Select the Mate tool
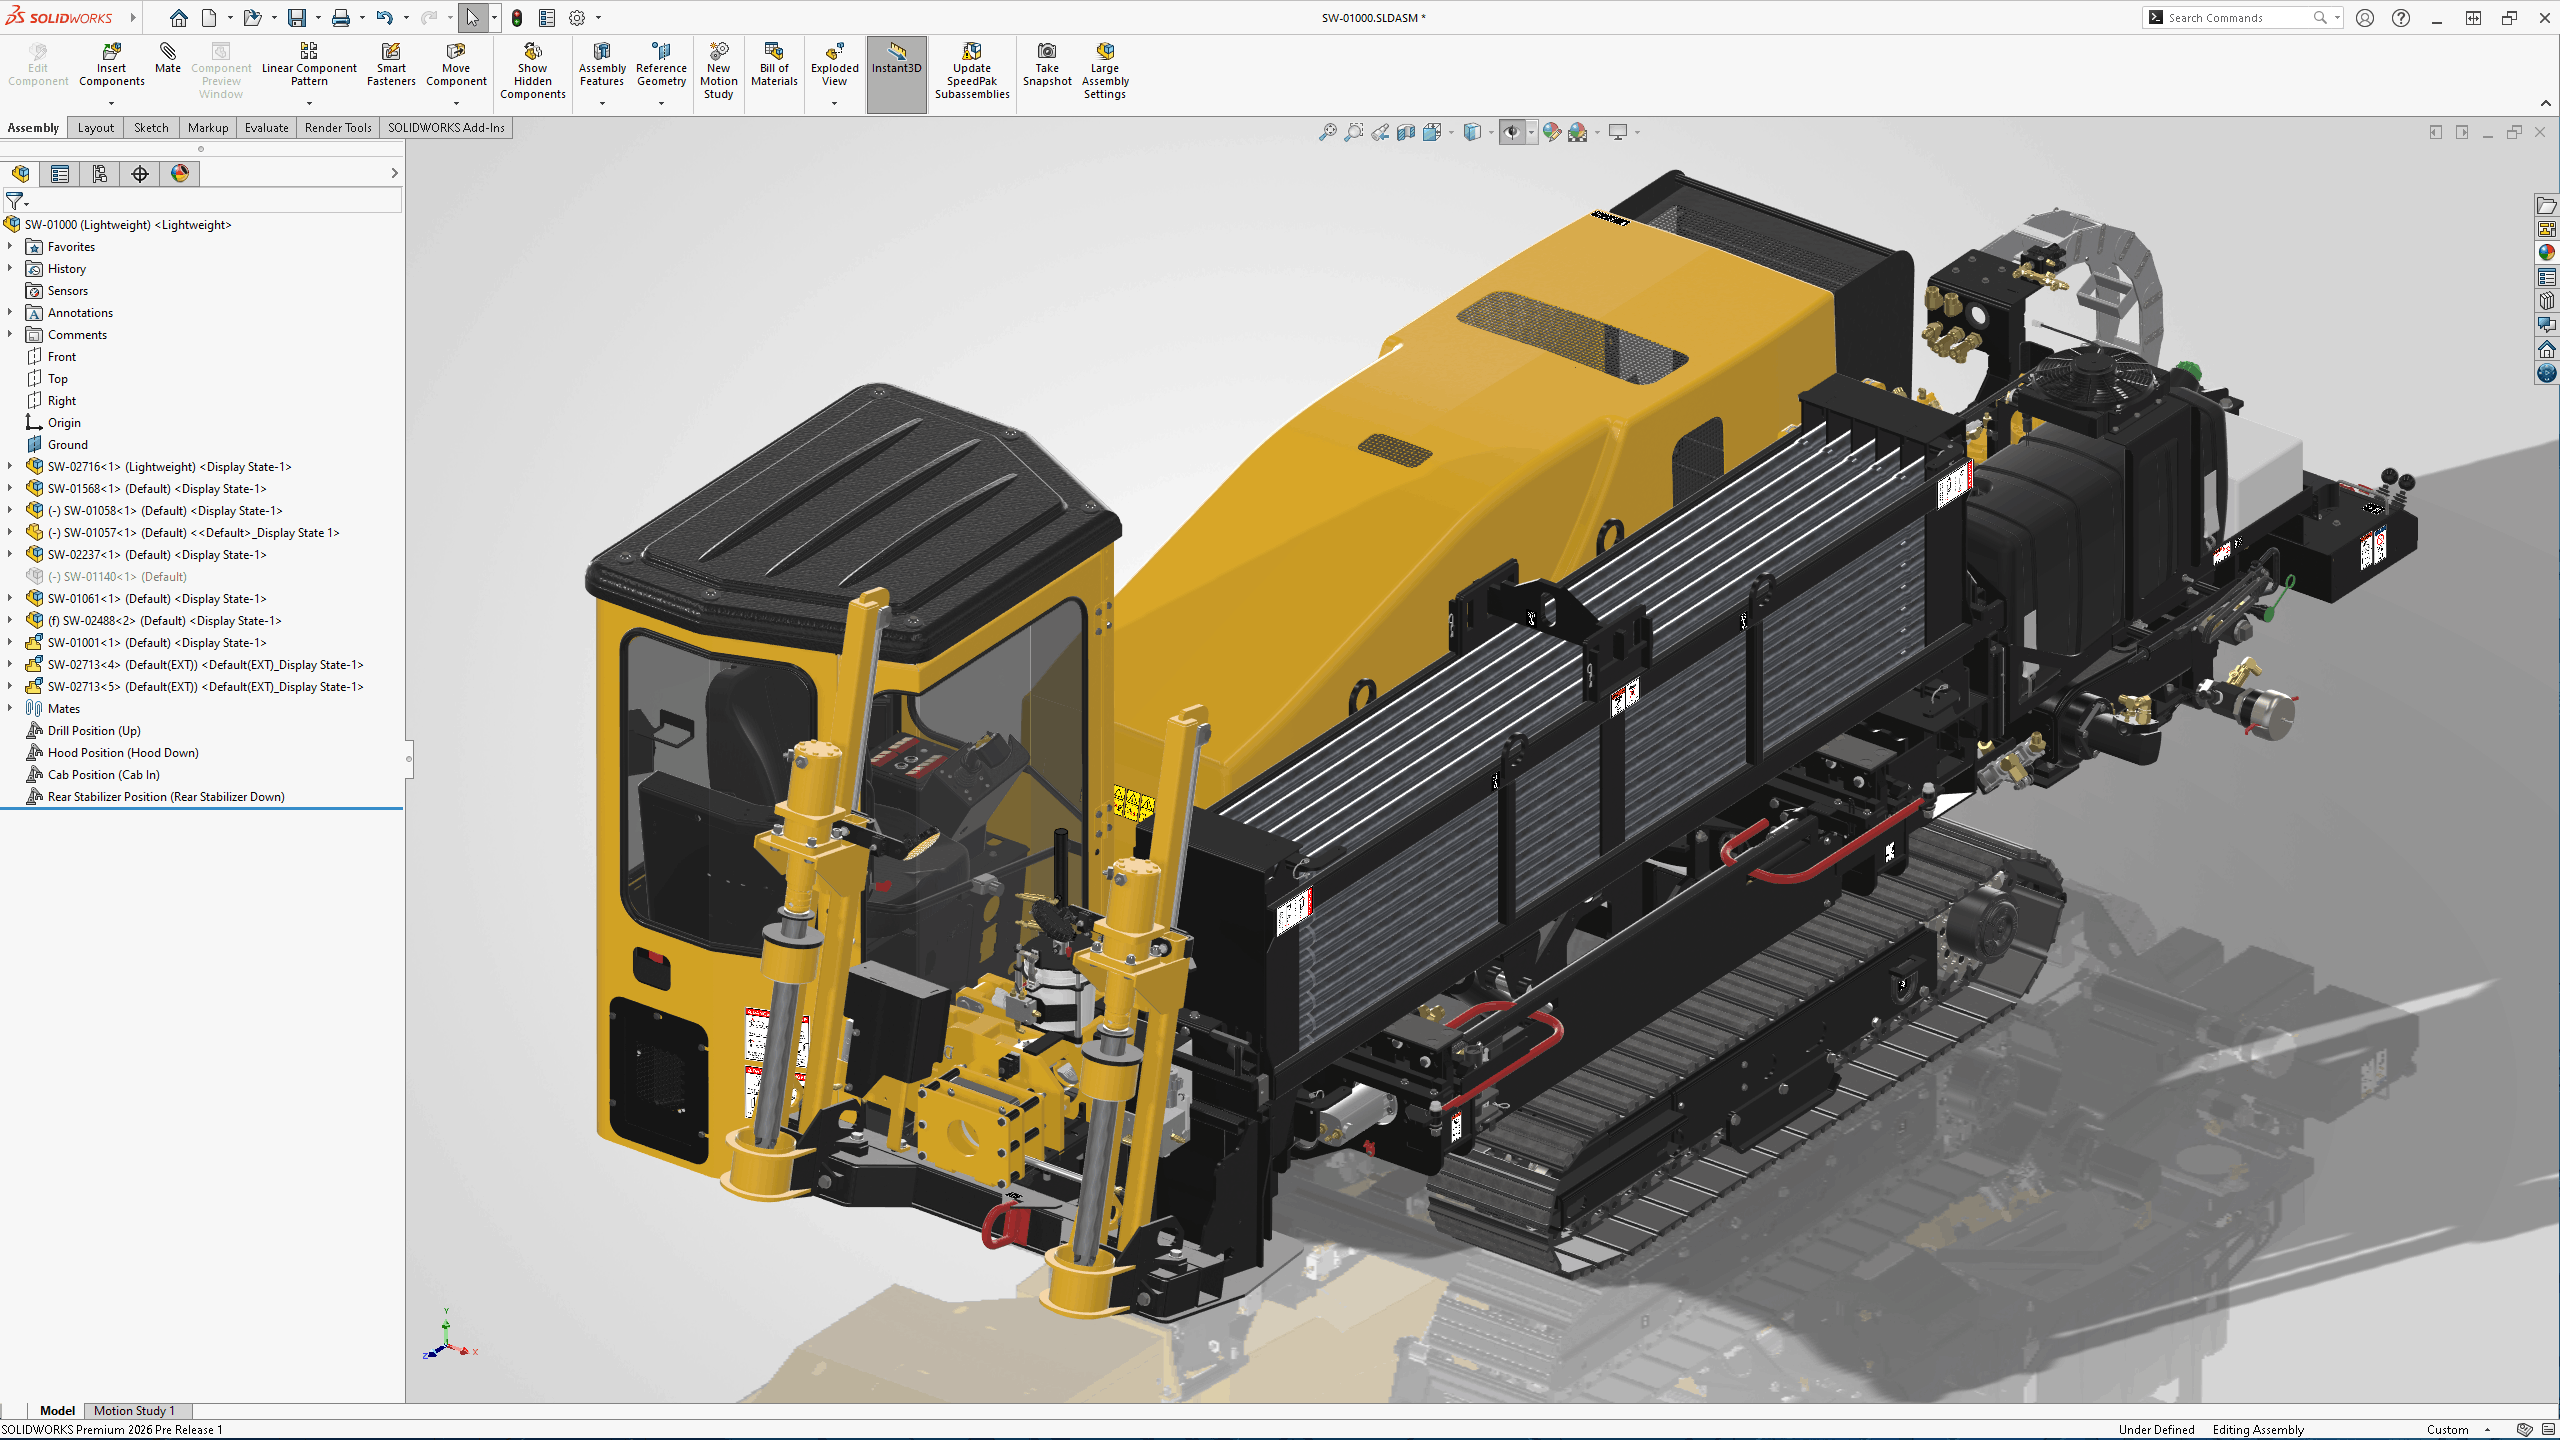The width and height of the screenshot is (2560, 1440). click(x=168, y=58)
